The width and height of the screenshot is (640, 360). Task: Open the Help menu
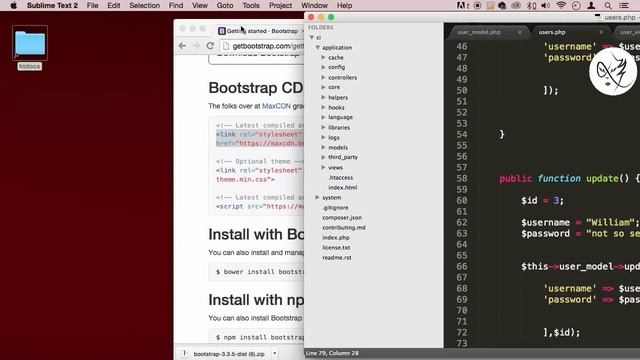pos(344,6)
